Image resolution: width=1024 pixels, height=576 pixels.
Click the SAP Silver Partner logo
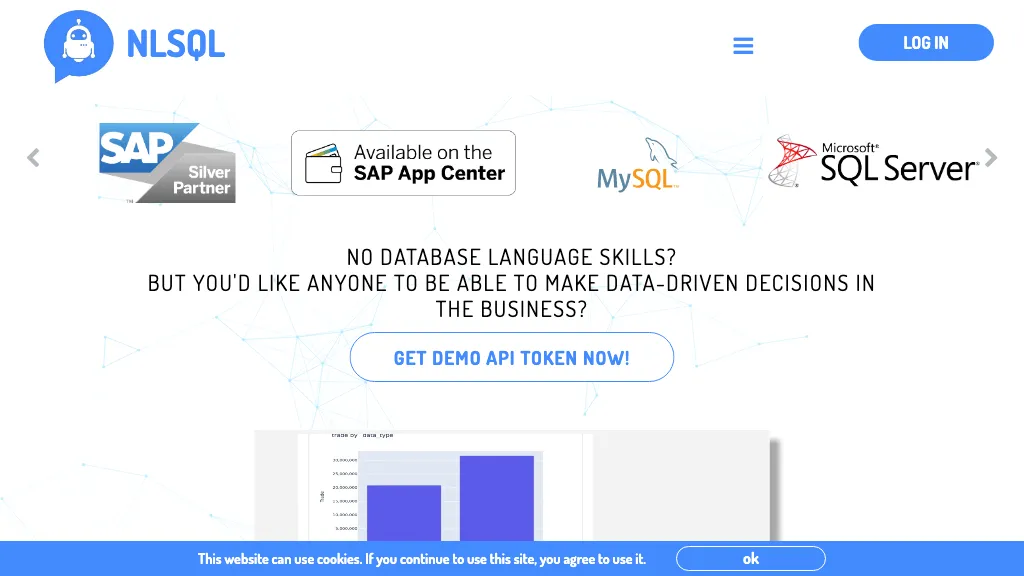(167, 163)
